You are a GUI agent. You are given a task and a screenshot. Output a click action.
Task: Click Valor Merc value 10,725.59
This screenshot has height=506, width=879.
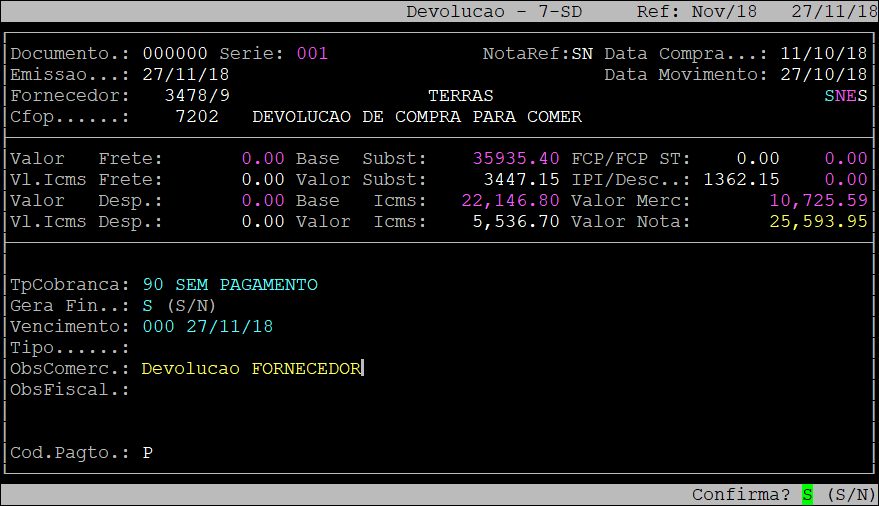(x=818, y=201)
